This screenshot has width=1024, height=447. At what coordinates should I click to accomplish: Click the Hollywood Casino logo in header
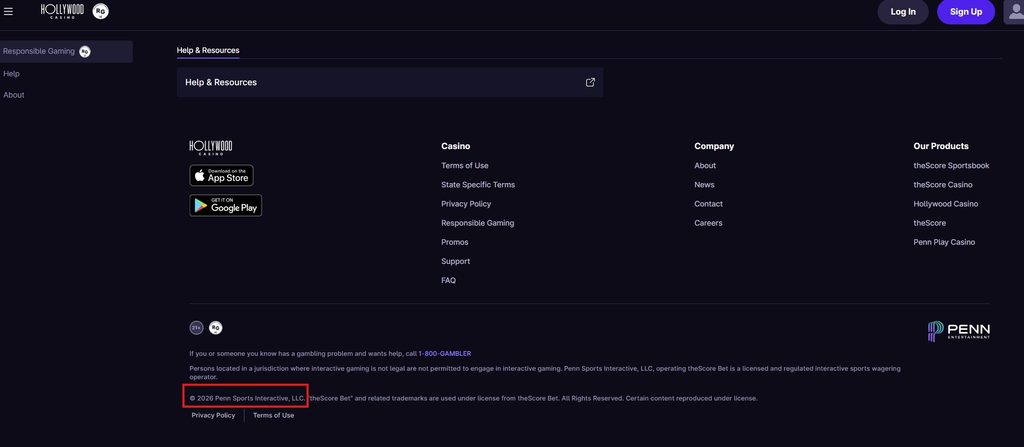point(62,10)
